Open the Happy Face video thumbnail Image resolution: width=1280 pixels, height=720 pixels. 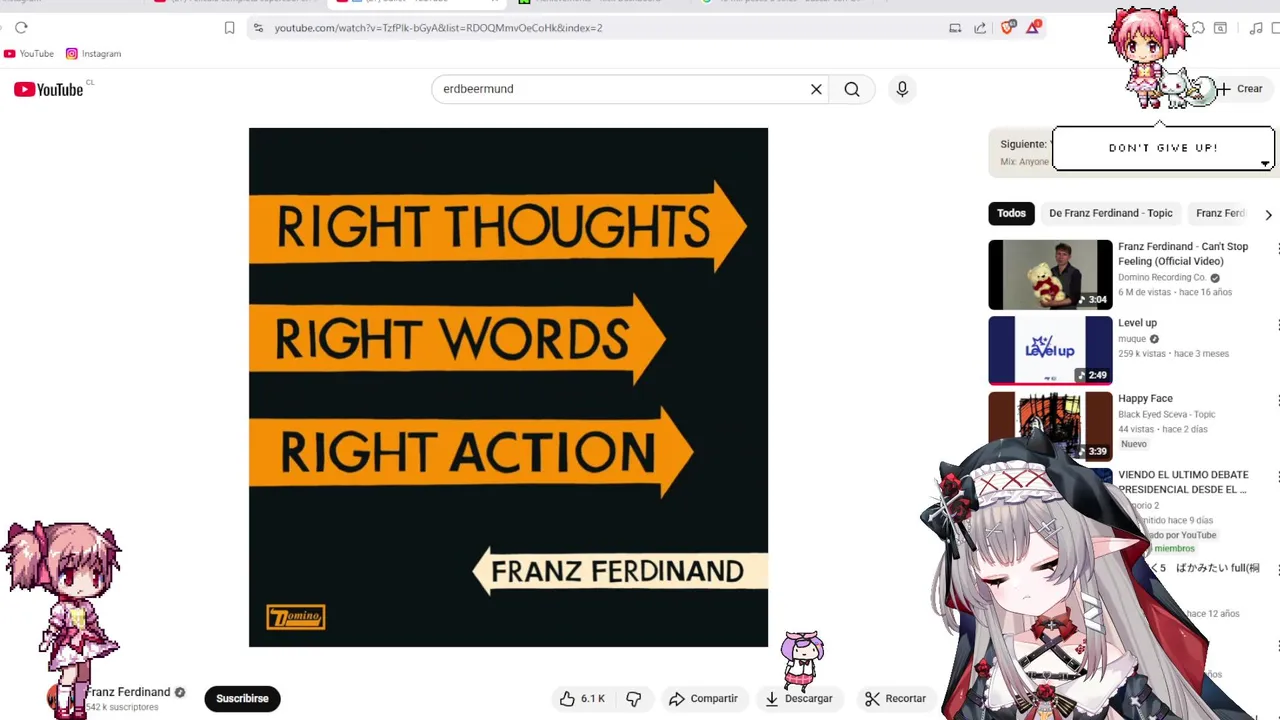pyautogui.click(x=1050, y=425)
